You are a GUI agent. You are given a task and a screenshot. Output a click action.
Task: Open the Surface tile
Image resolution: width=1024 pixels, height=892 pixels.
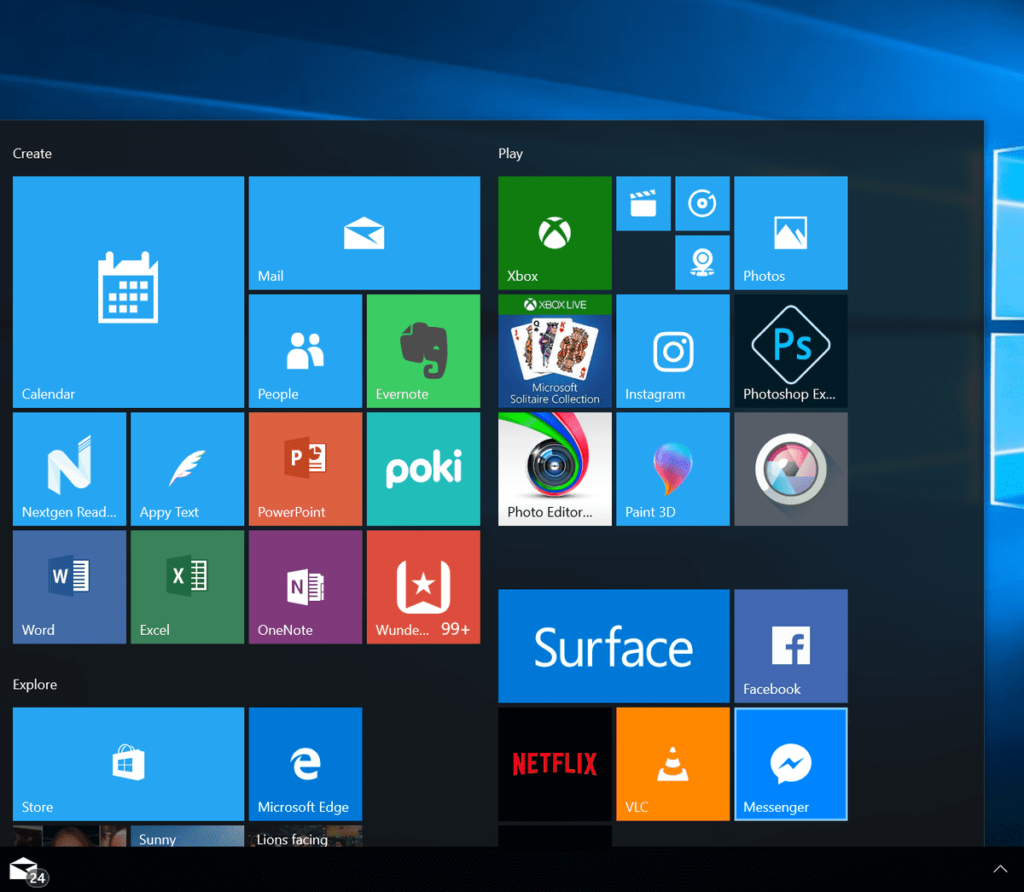tap(614, 646)
